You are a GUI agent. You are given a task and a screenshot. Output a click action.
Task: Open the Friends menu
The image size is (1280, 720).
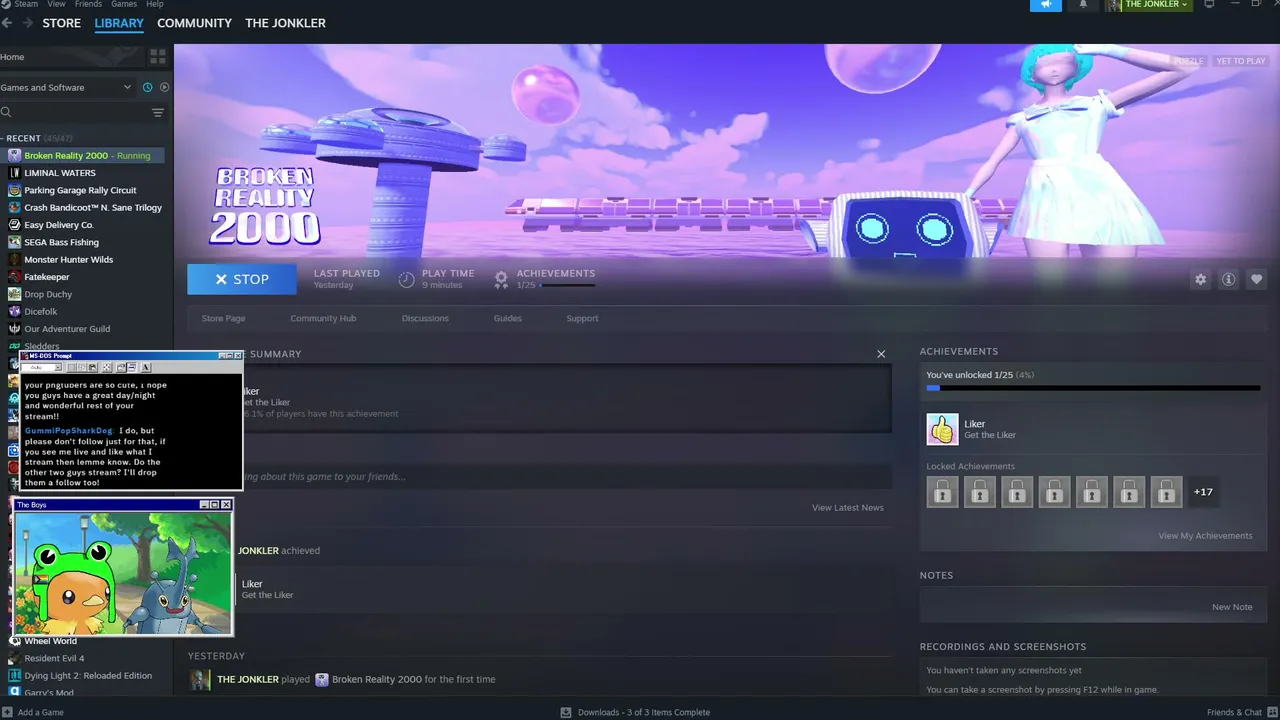[88, 4]
